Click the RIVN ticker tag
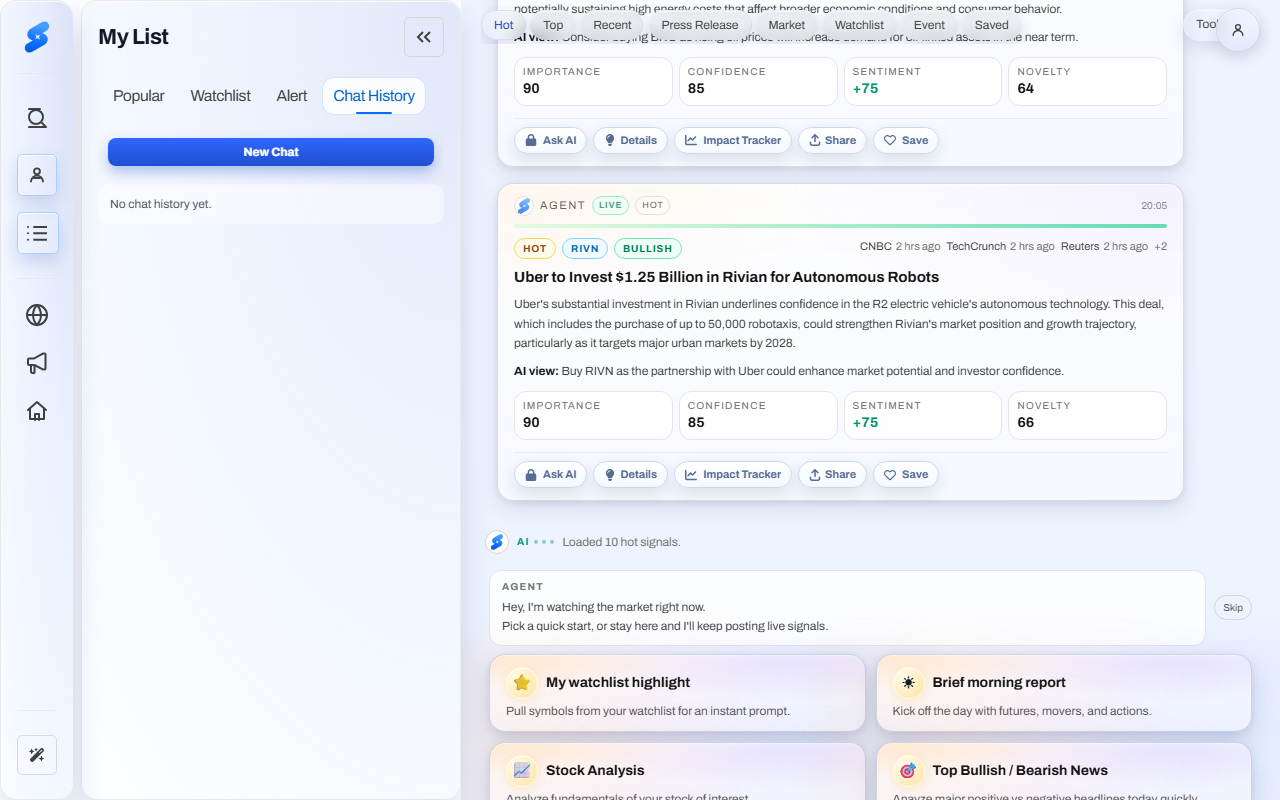The height and width of the screenshot is (800, 1280). [585, 248]
